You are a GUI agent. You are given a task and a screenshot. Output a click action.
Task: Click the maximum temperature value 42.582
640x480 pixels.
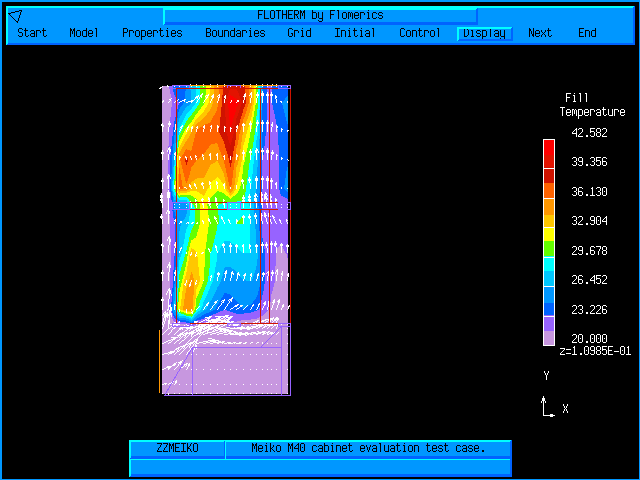pos(589,133)
